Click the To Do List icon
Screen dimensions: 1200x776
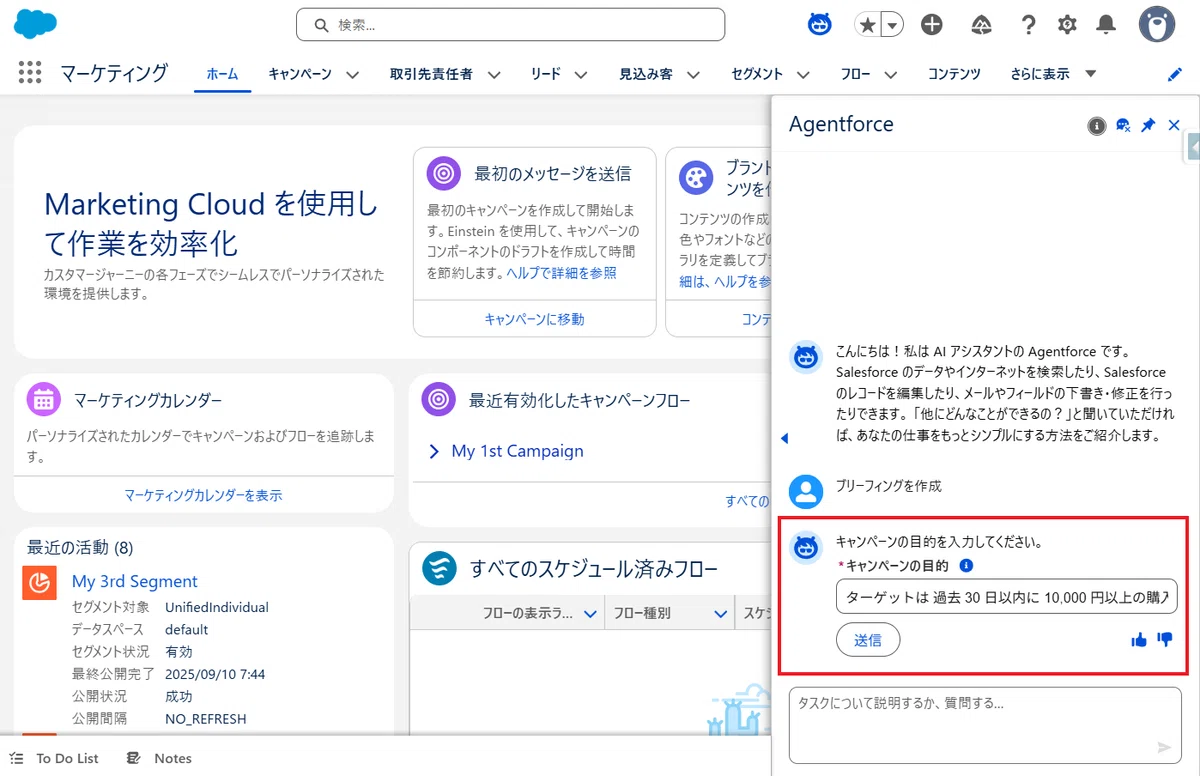(16, 758)
